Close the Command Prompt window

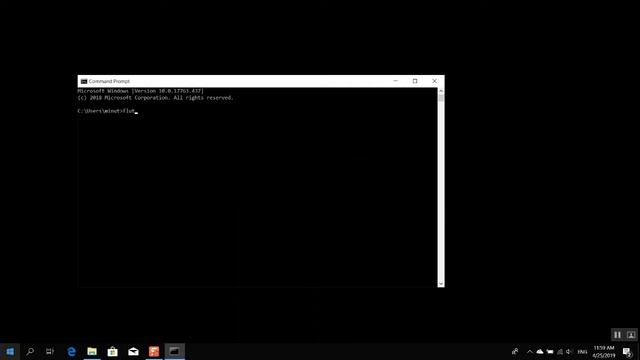(x=434, y=81)
